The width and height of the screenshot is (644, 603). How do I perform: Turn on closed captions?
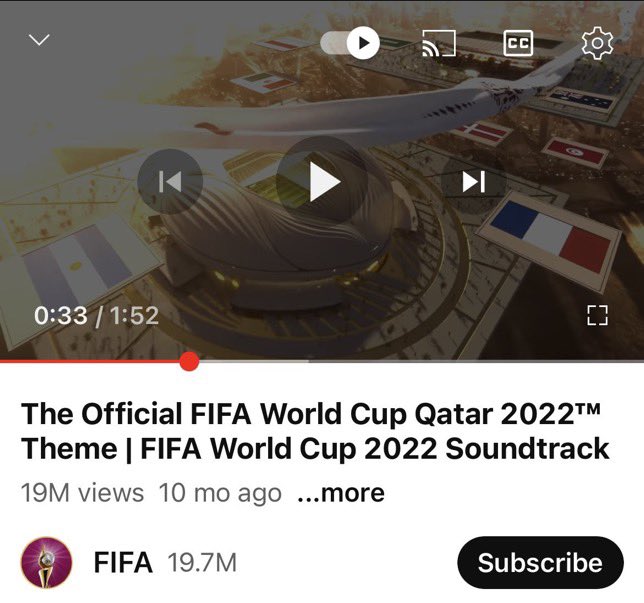[x=518, y=43]
